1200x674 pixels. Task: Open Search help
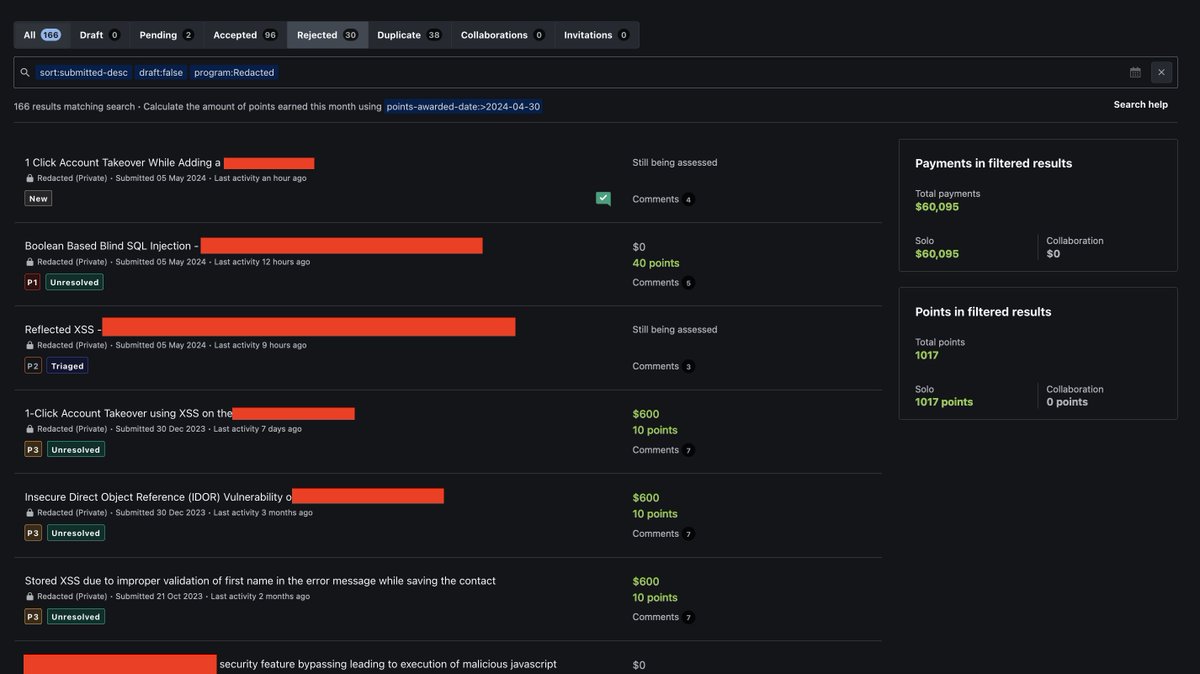(1141, 104)
